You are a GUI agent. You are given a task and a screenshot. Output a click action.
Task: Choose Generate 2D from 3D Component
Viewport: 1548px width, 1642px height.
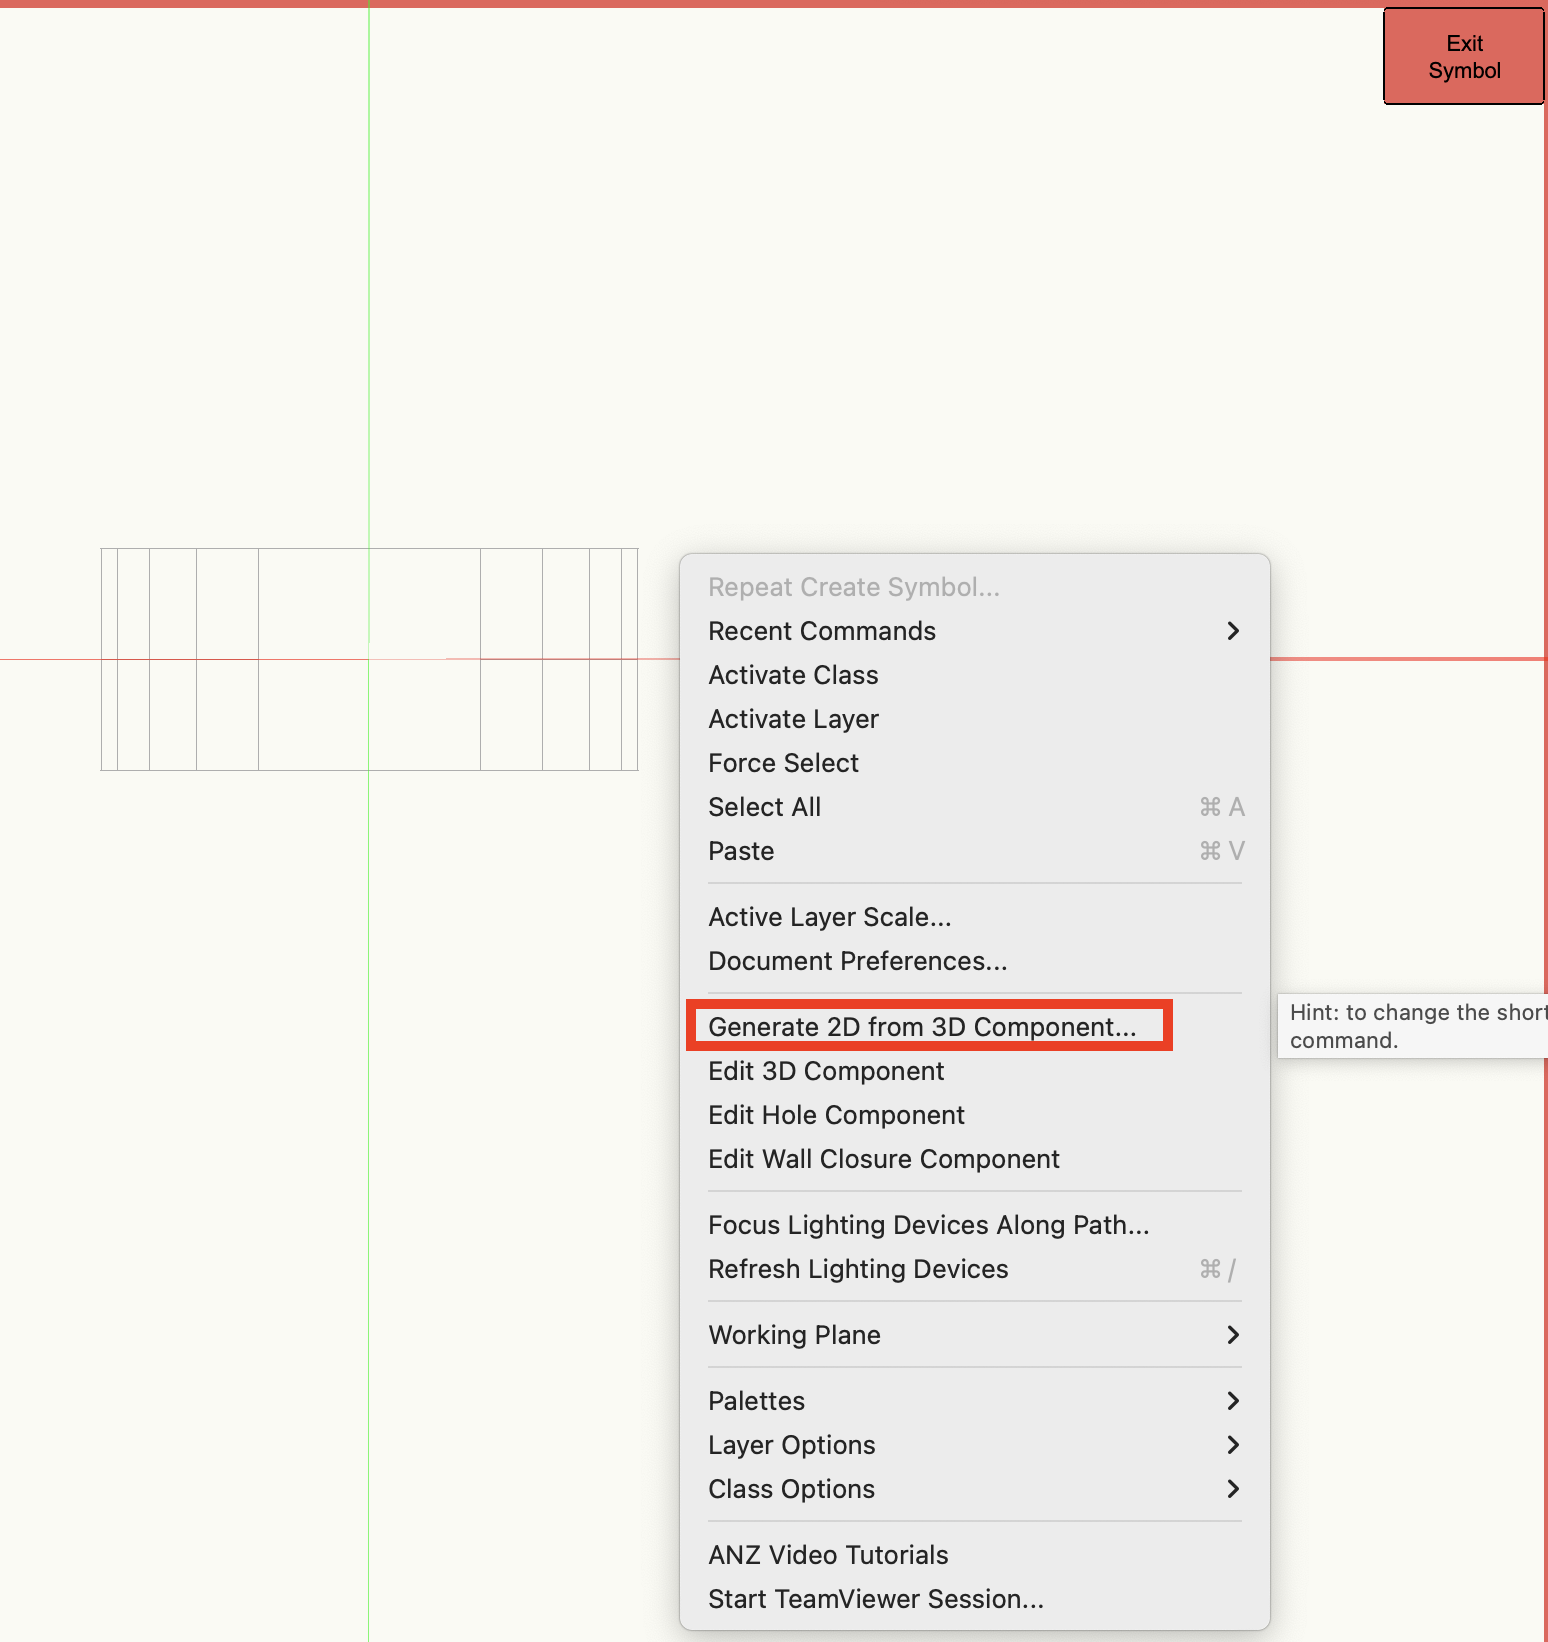921,1027
